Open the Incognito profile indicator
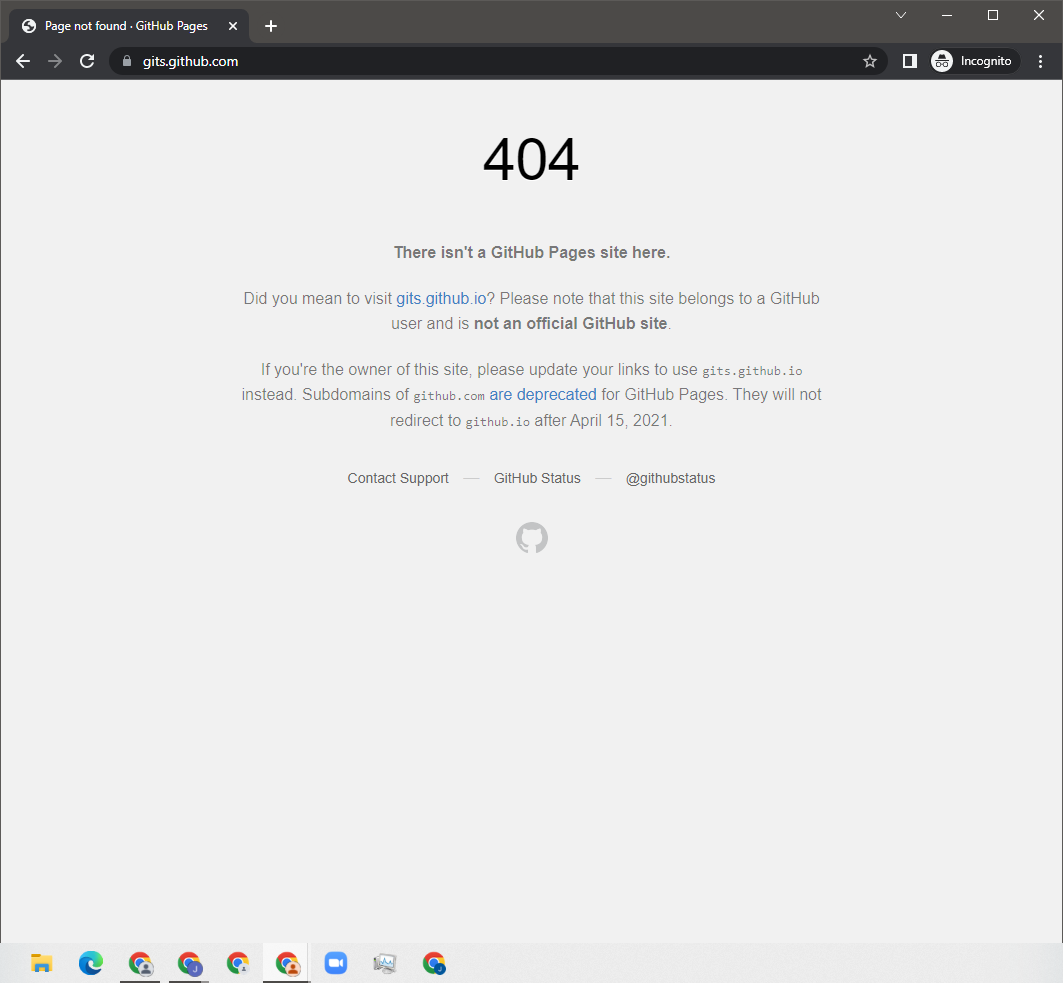 tap(974, 61)
